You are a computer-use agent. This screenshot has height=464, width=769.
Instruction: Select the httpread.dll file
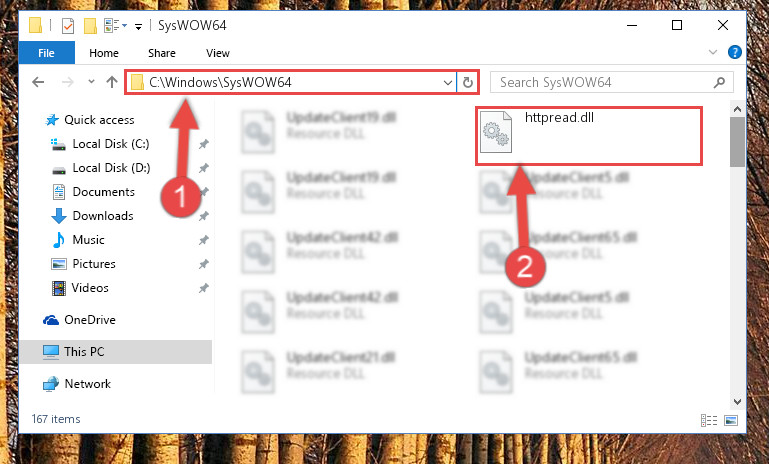point(589,136)
